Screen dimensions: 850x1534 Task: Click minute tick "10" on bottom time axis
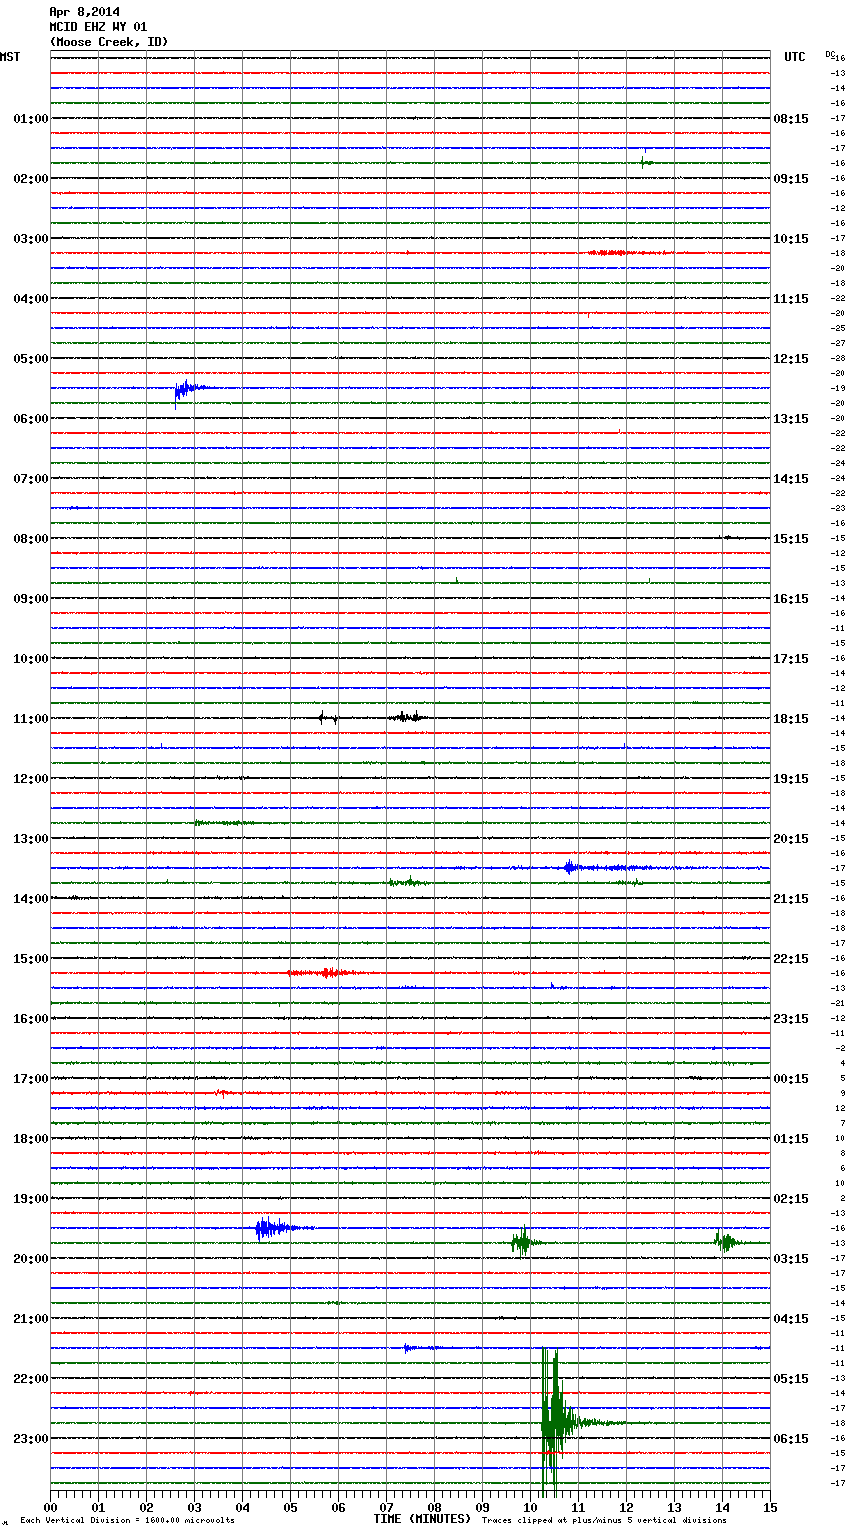pyautogui.click(x=530, y=1507)
